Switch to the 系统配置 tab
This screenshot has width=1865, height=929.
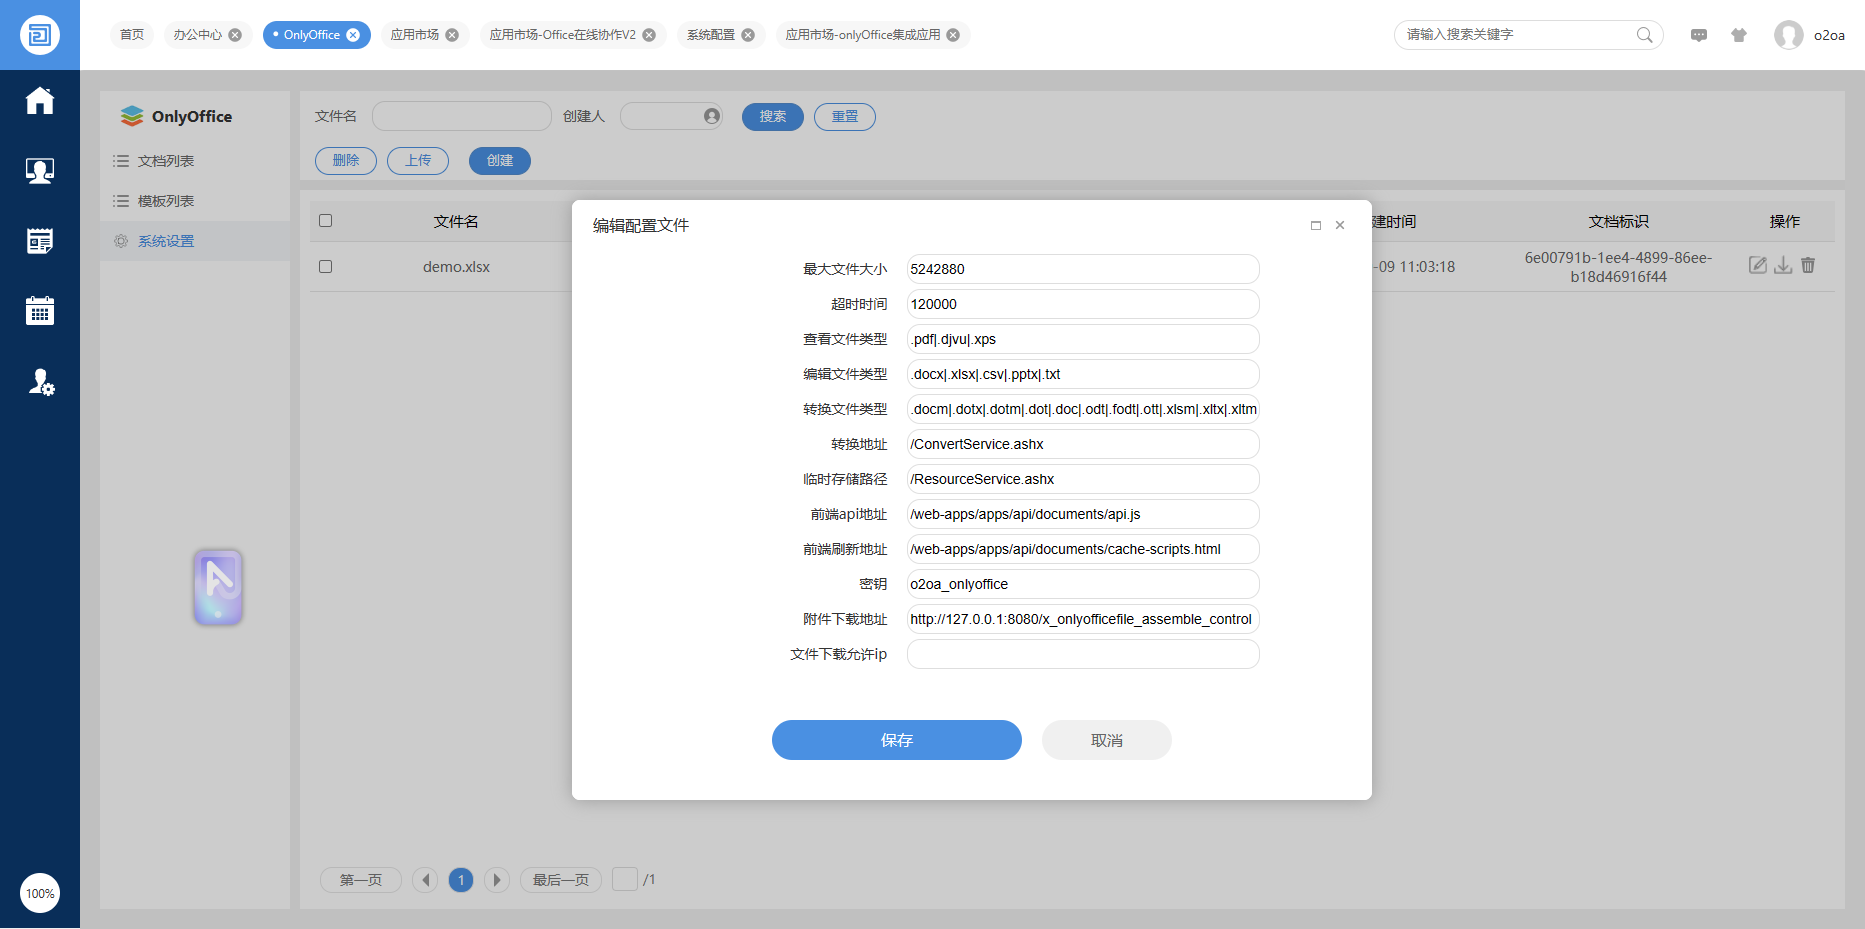(x=711, y=35)
